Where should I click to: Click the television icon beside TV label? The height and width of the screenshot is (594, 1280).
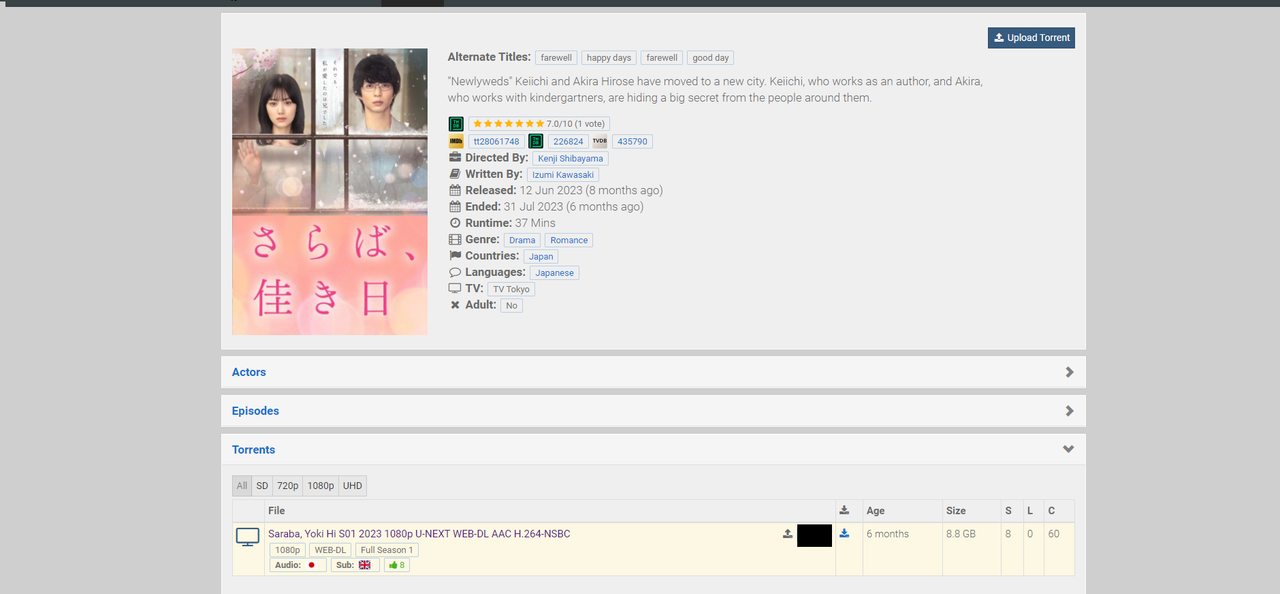pyautogui.click(x=455, y=289)
